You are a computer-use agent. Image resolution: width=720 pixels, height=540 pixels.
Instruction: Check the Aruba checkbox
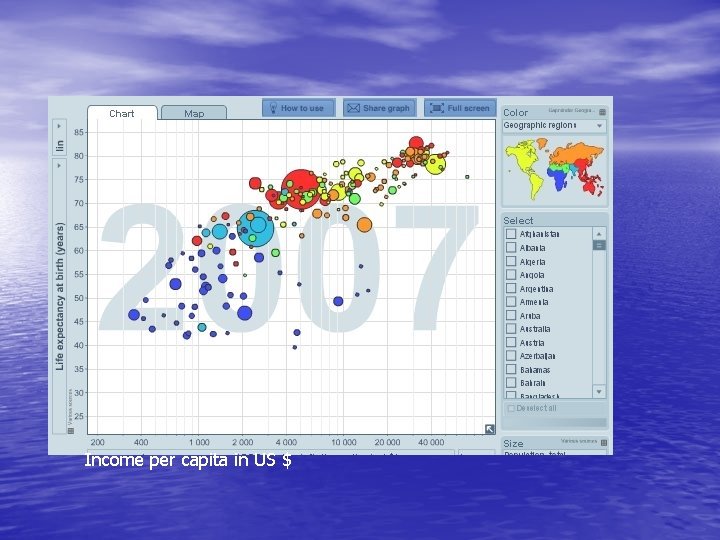(x=511, y=315)
